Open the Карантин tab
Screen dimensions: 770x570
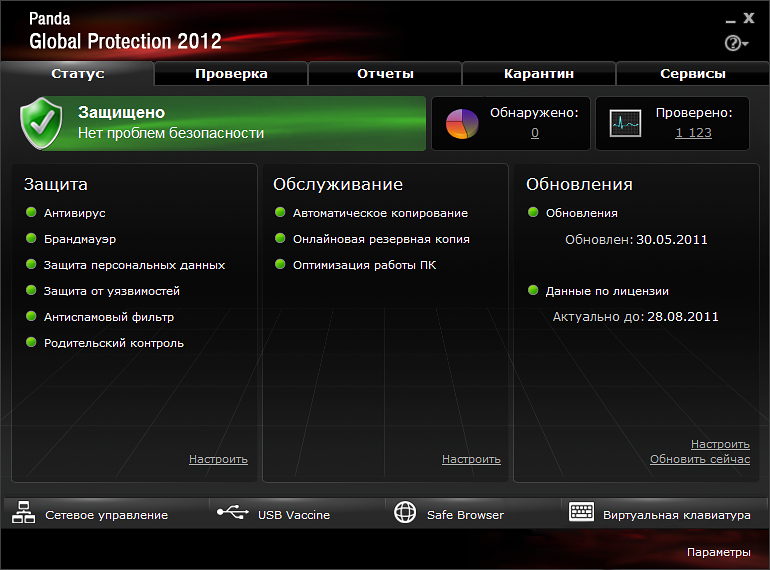[x=539, y=74]
